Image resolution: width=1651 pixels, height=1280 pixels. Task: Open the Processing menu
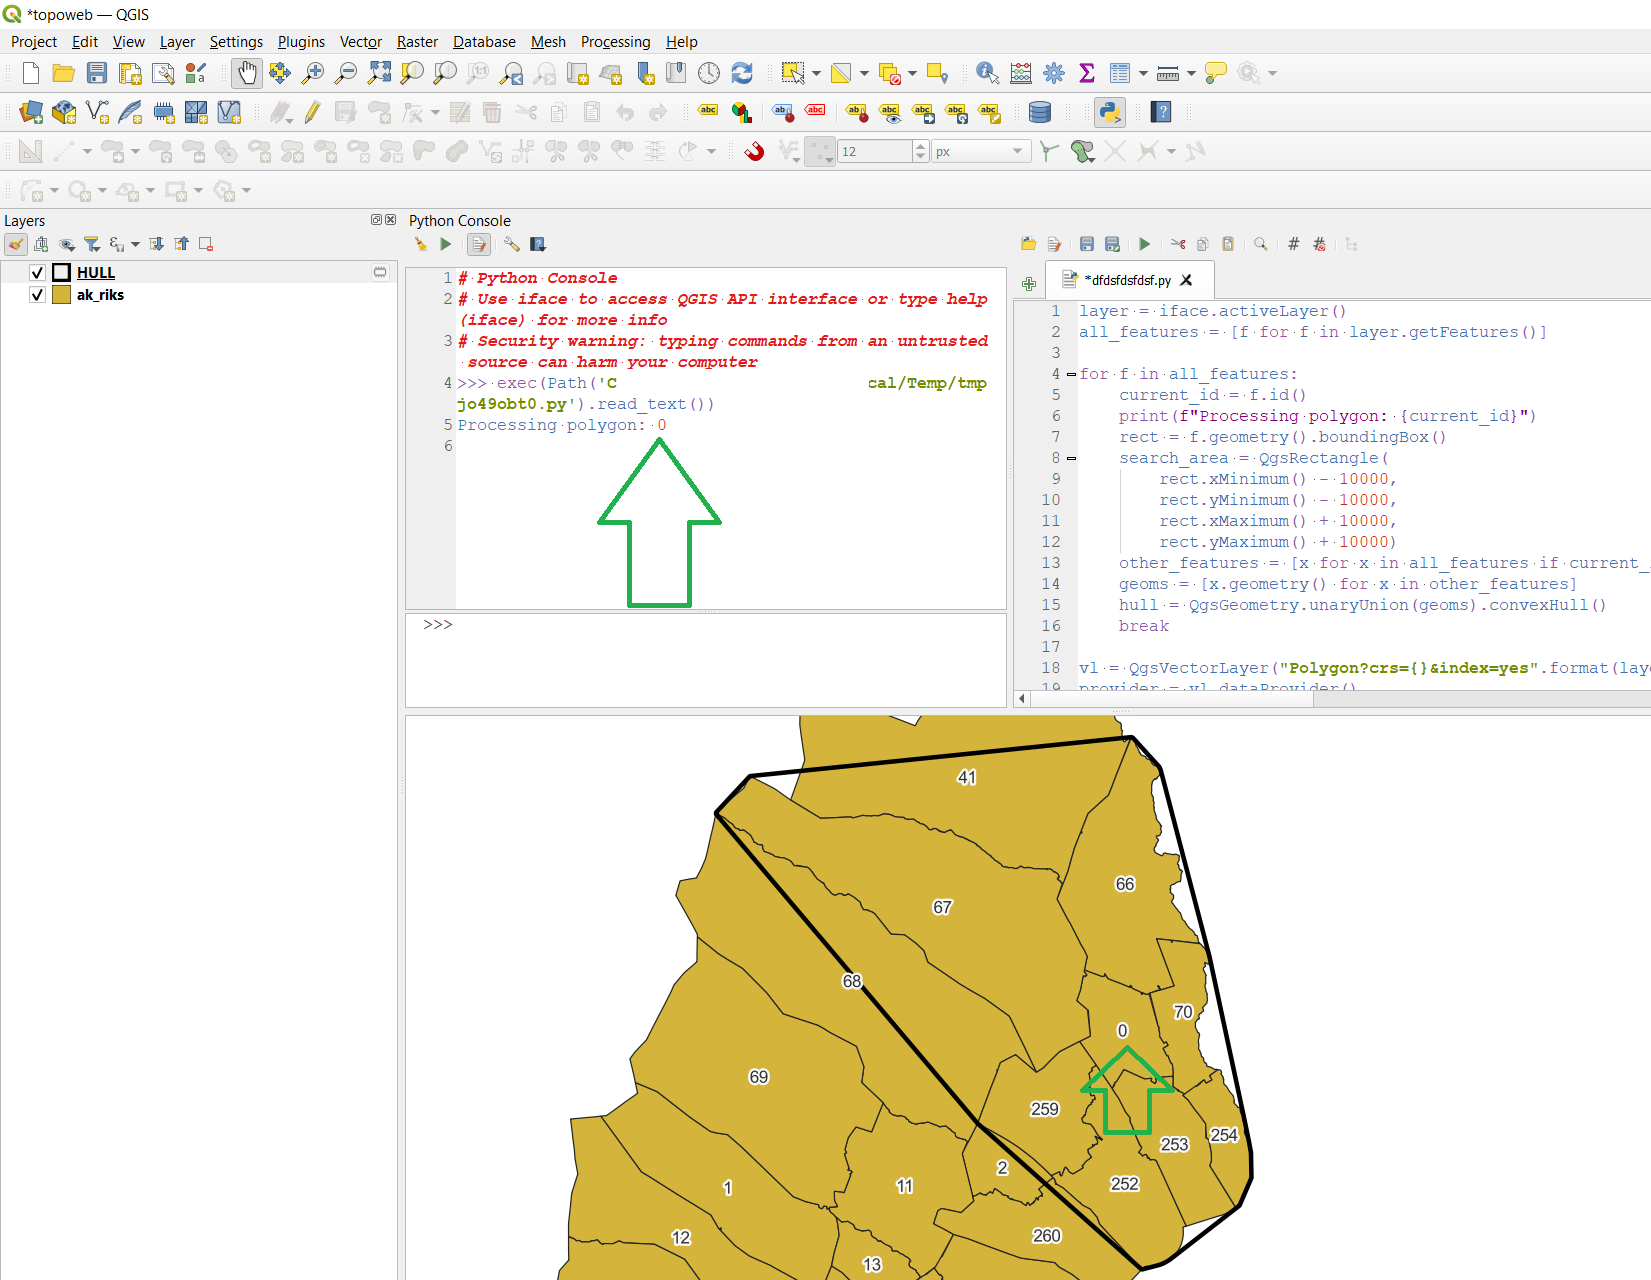tap(615, 42)
